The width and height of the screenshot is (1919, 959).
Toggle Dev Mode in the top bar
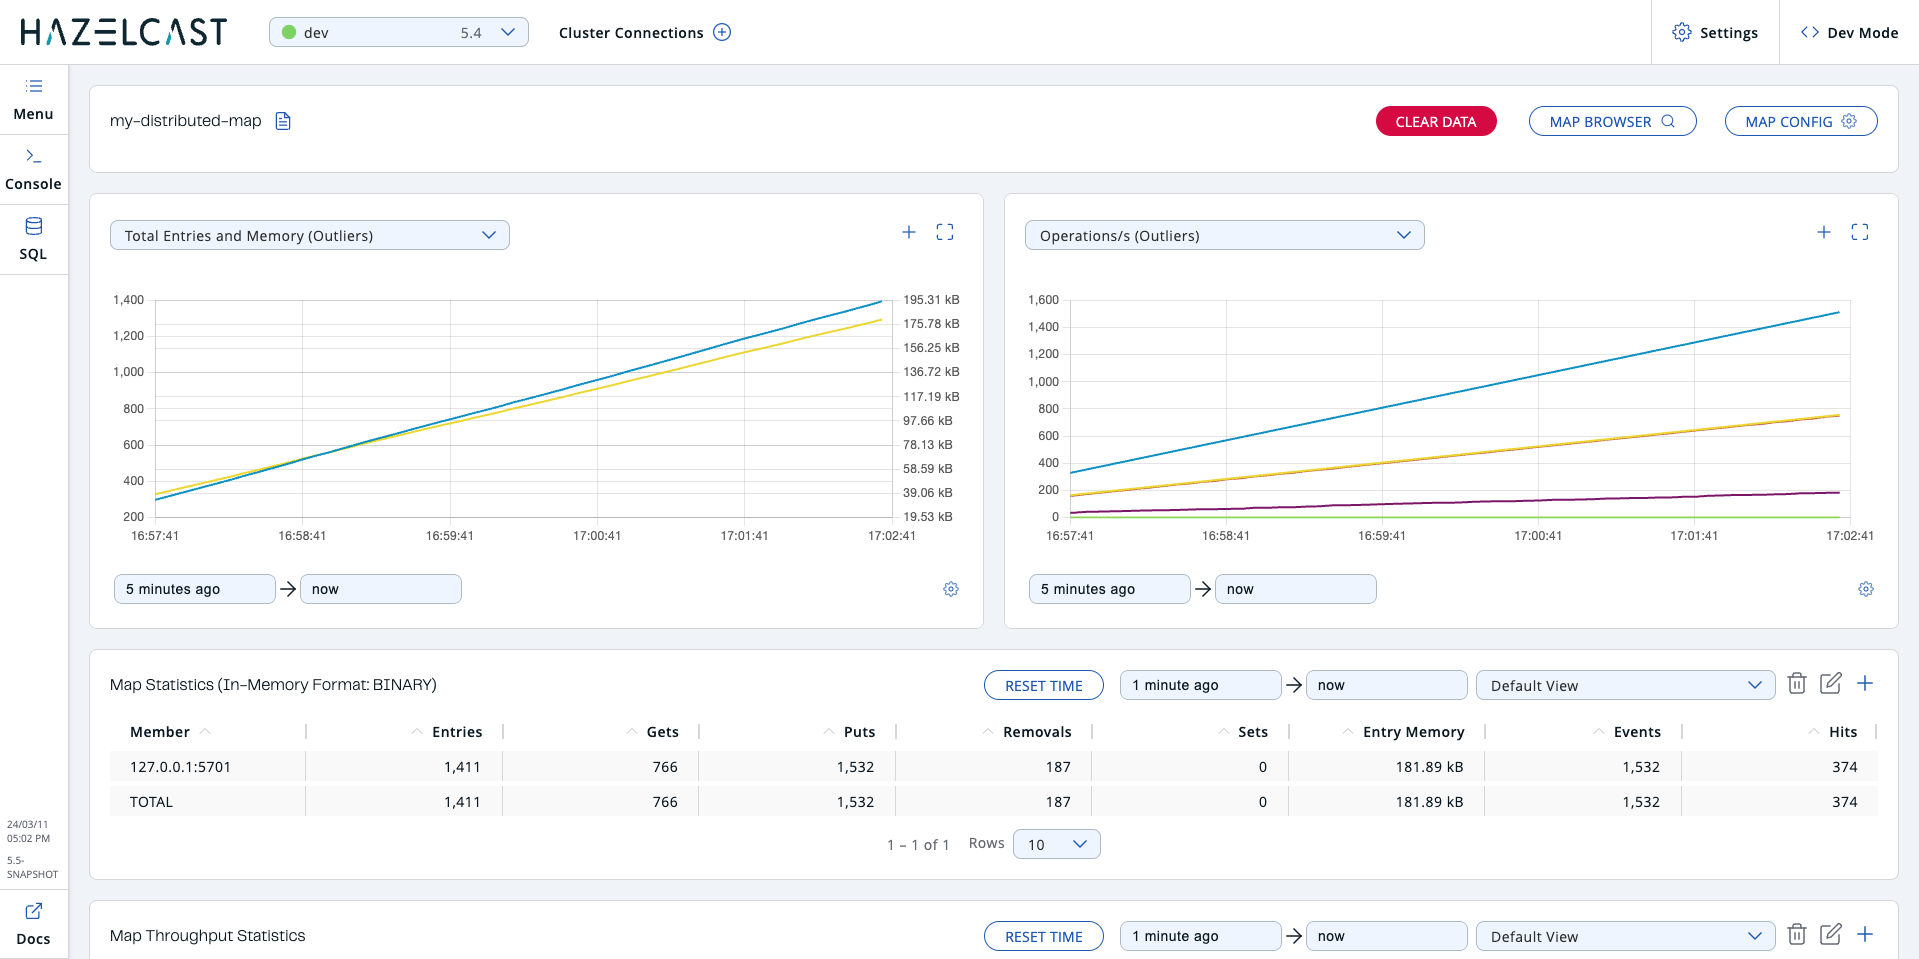pos(1849,32)
